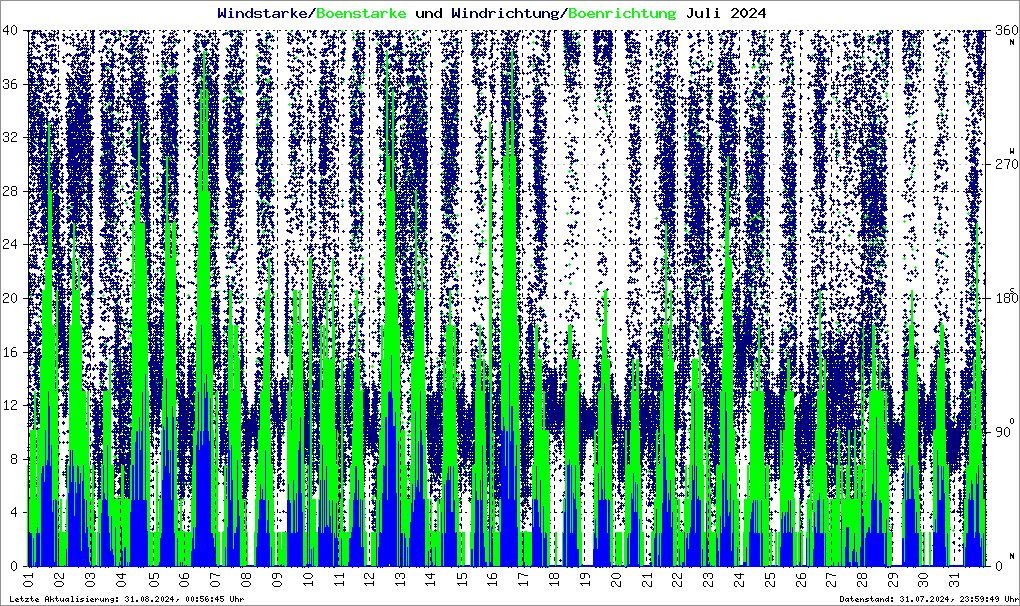
Task: Click the 'Letzte Aktualisierung' timestamp footer
Action: pos(127,599)
